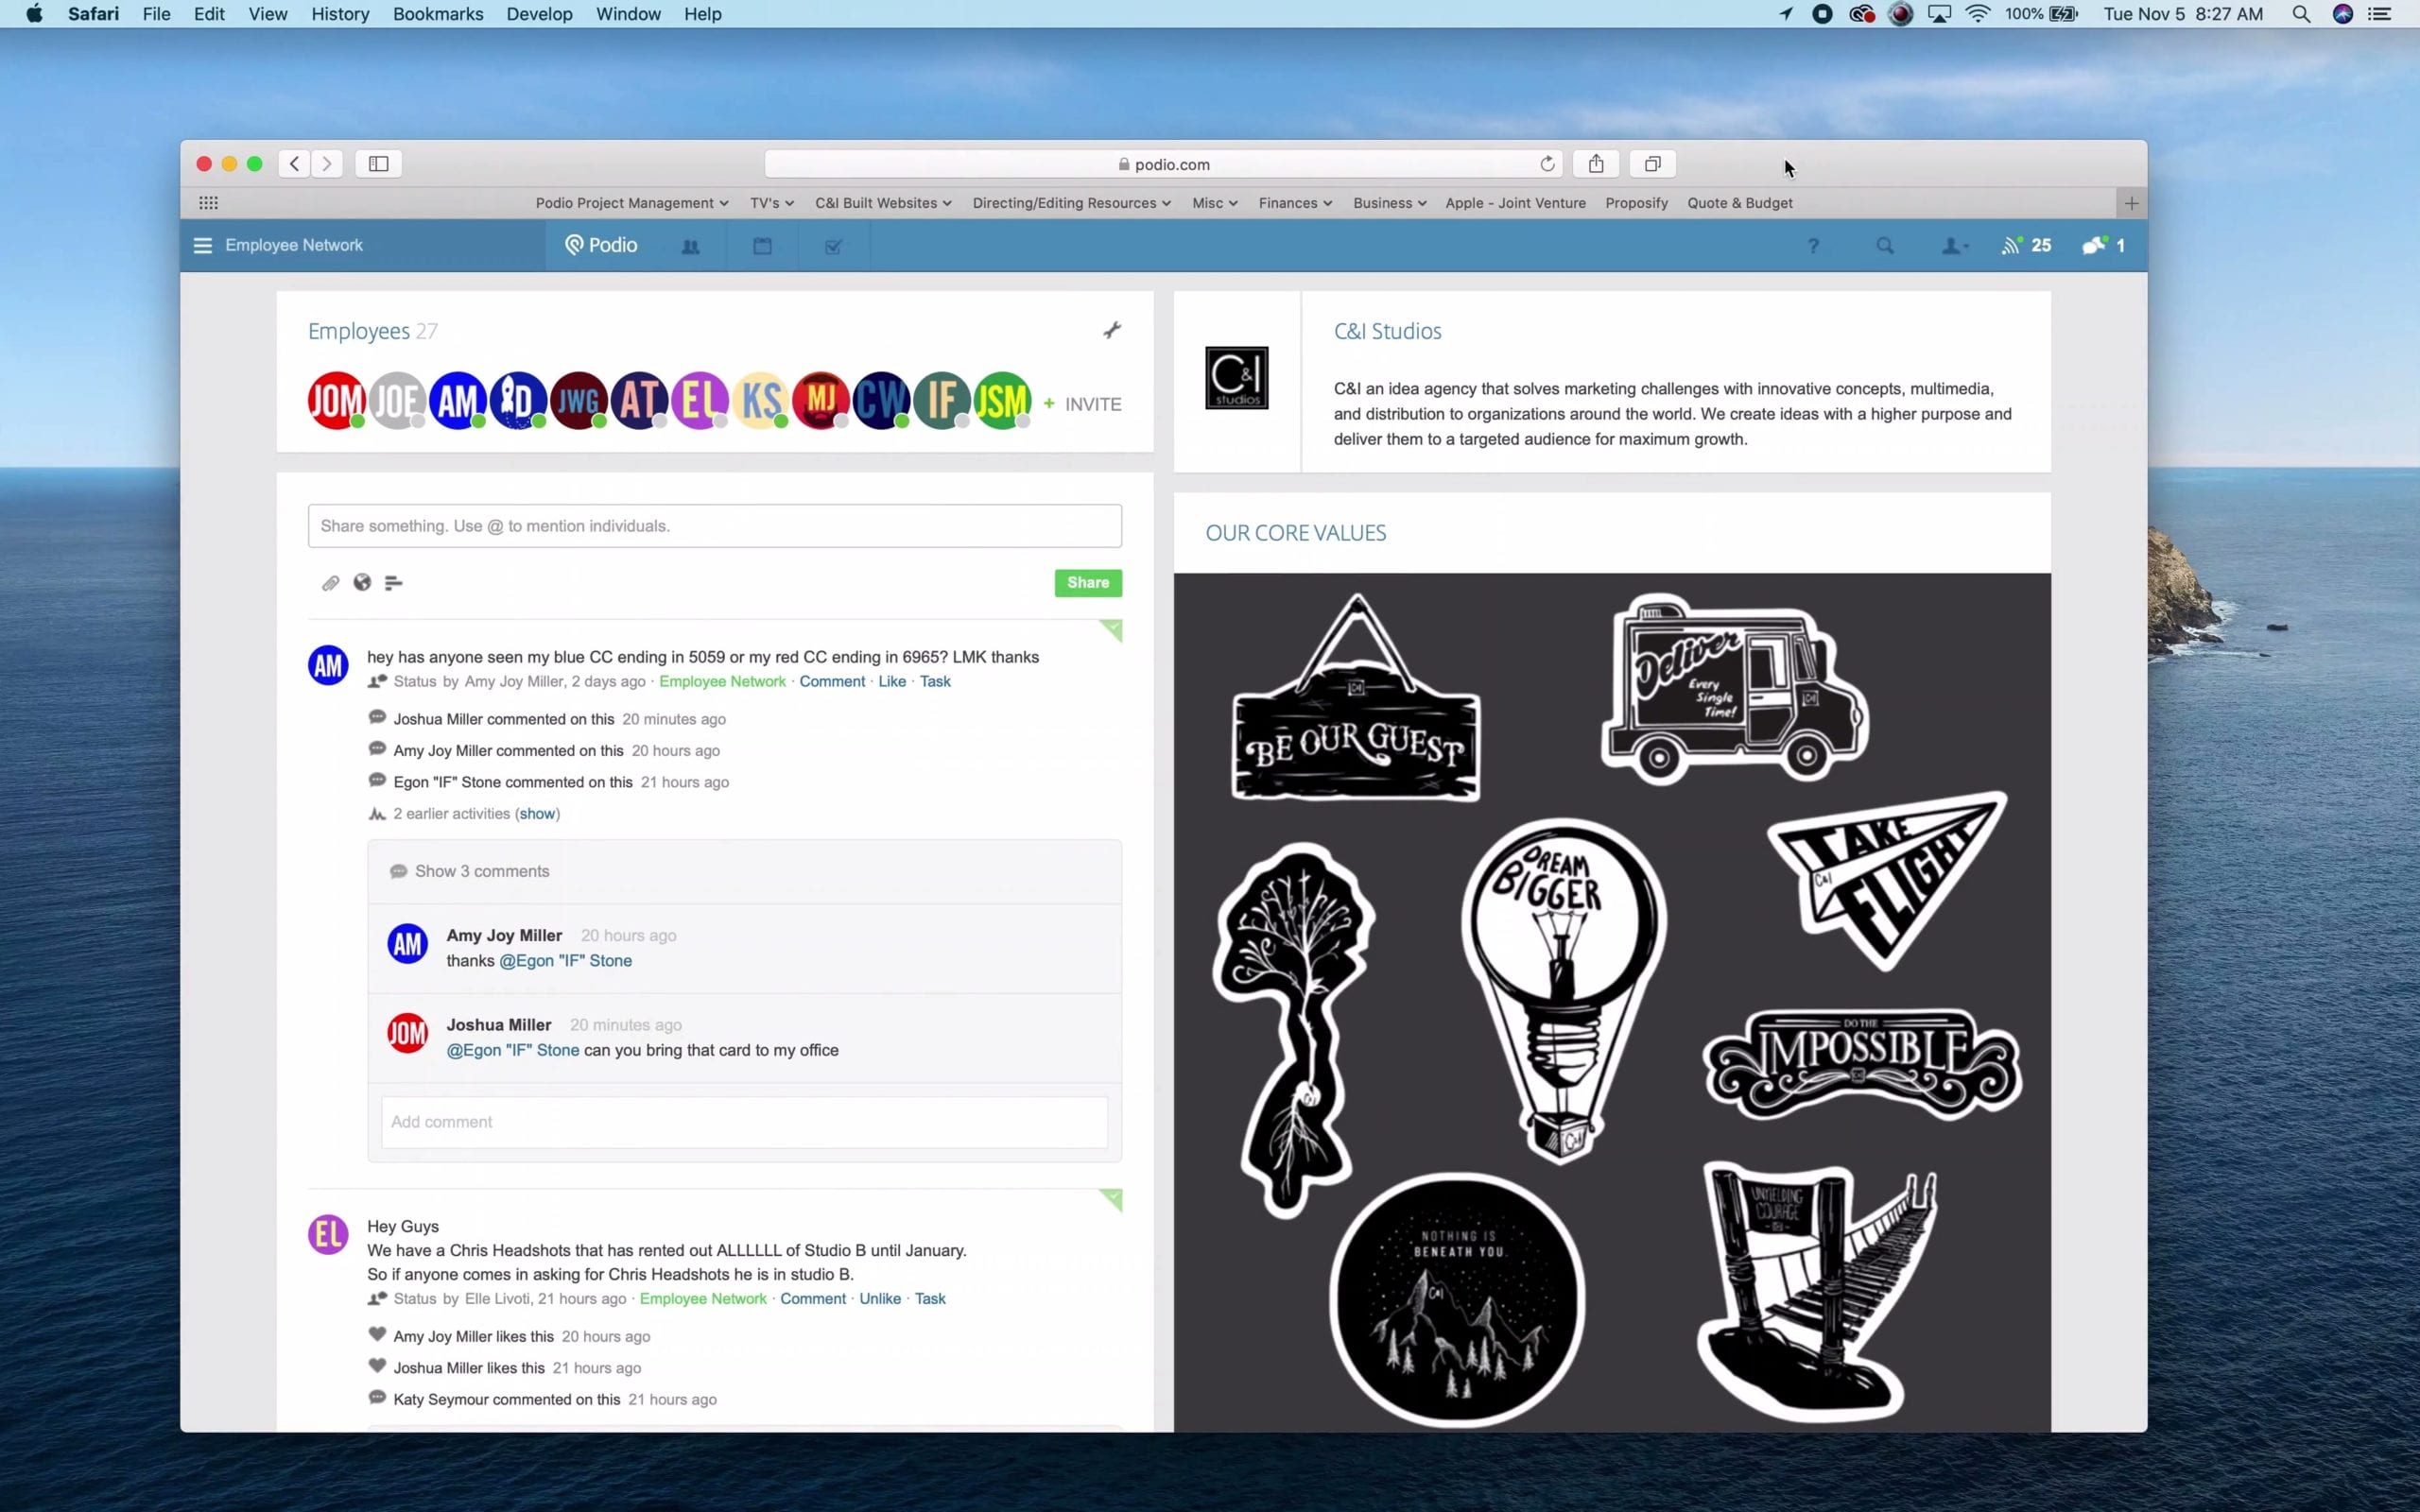Open Apple - Joint Venture bookmark

point(1515,203)
